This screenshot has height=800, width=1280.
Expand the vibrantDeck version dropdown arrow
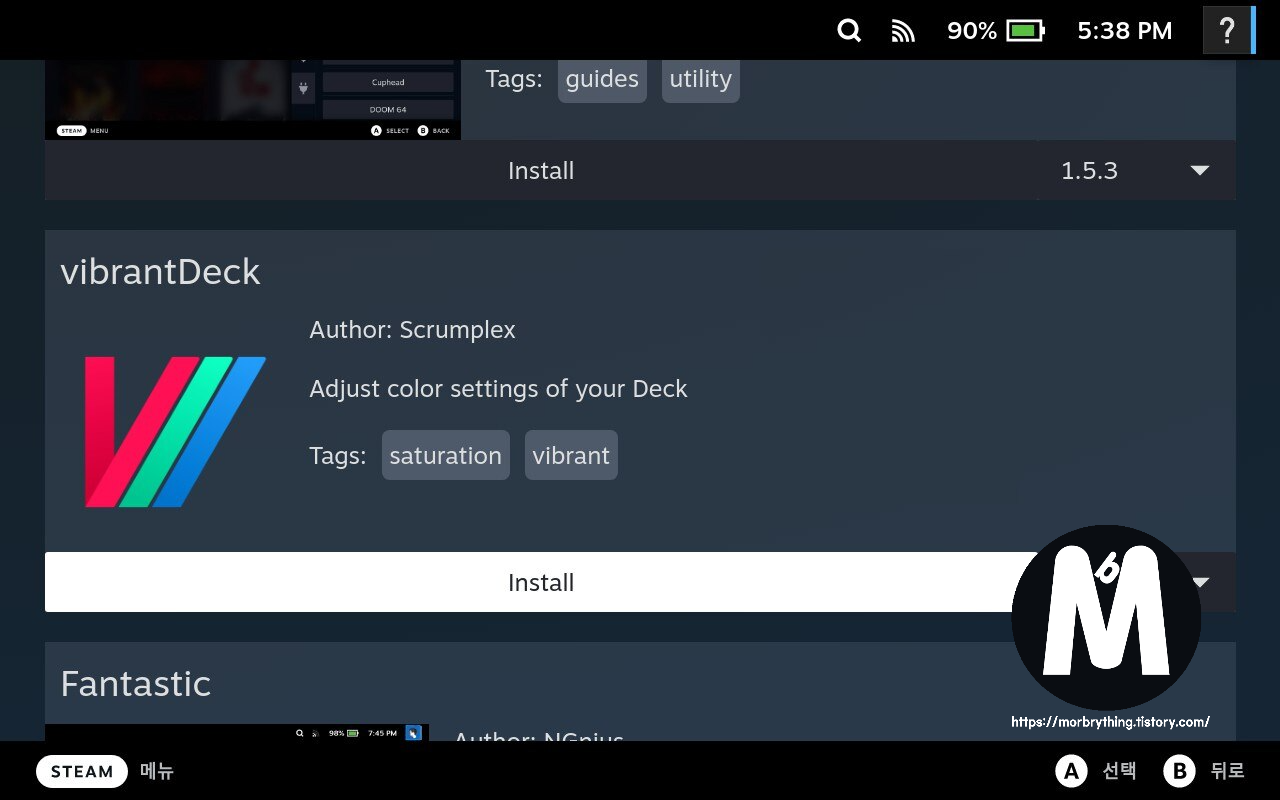click(1201, 582)
